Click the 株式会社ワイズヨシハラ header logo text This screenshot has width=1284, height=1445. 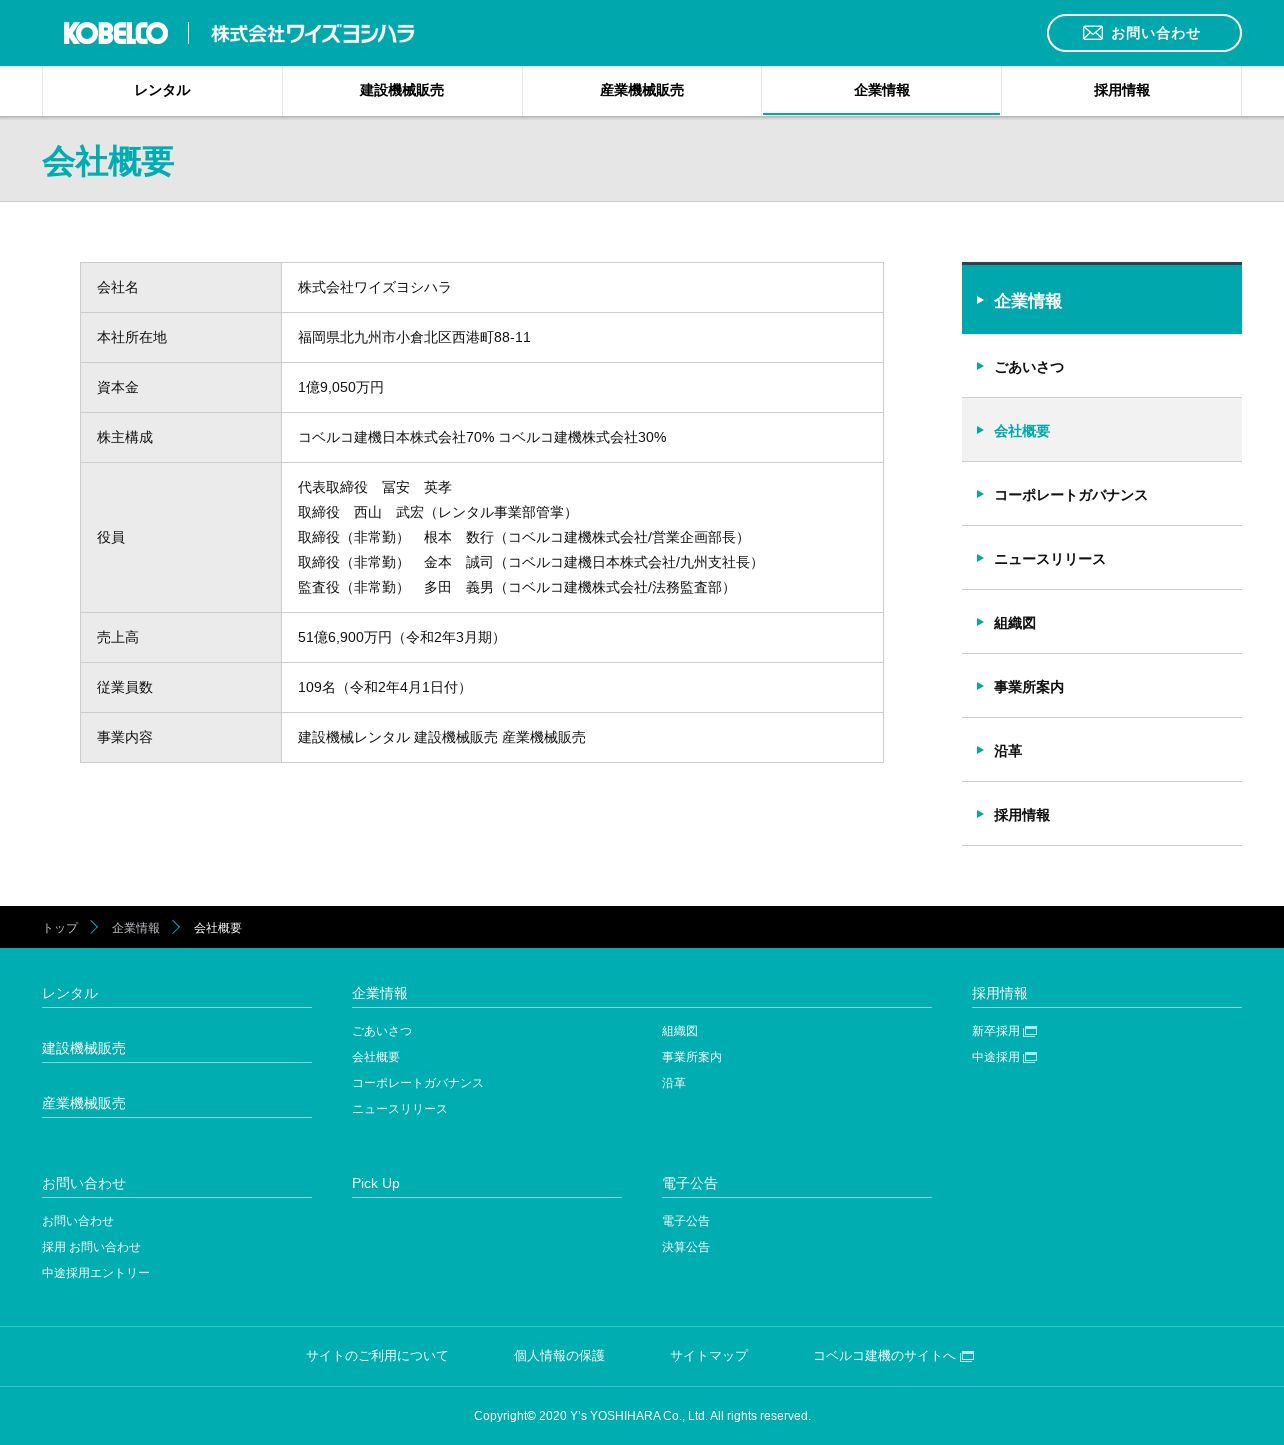313,34
